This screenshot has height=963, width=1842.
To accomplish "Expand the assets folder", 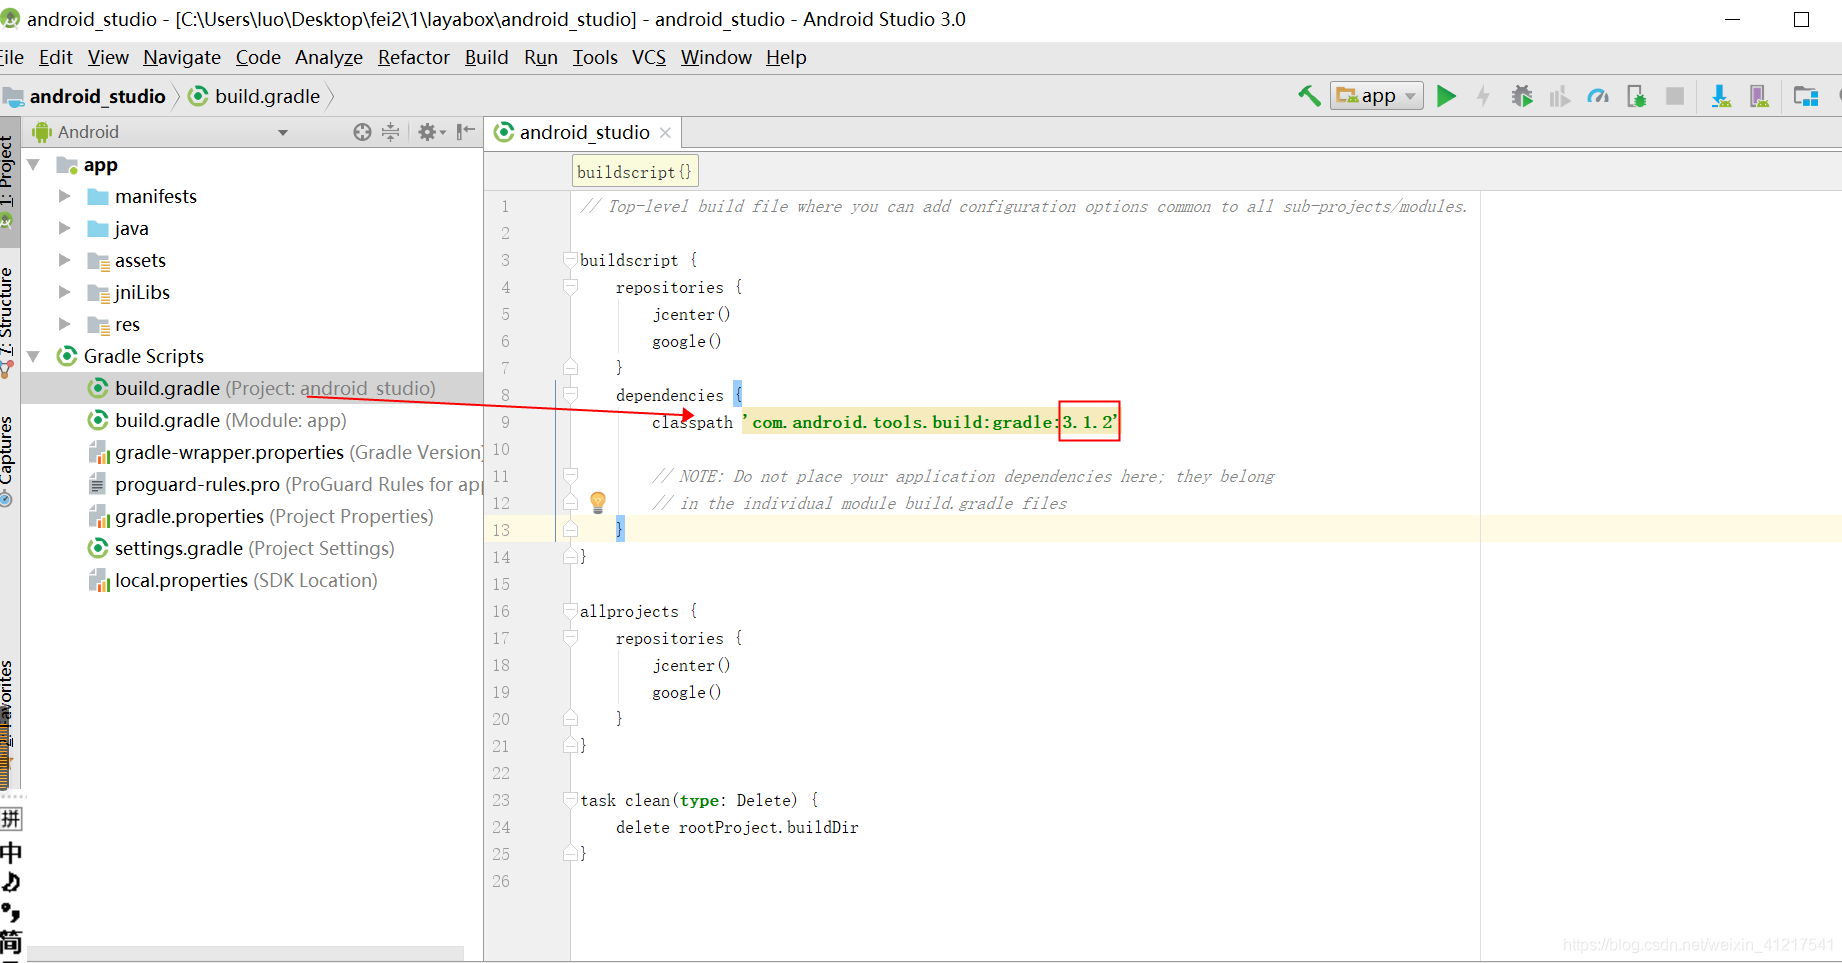I will coord(65,260).
